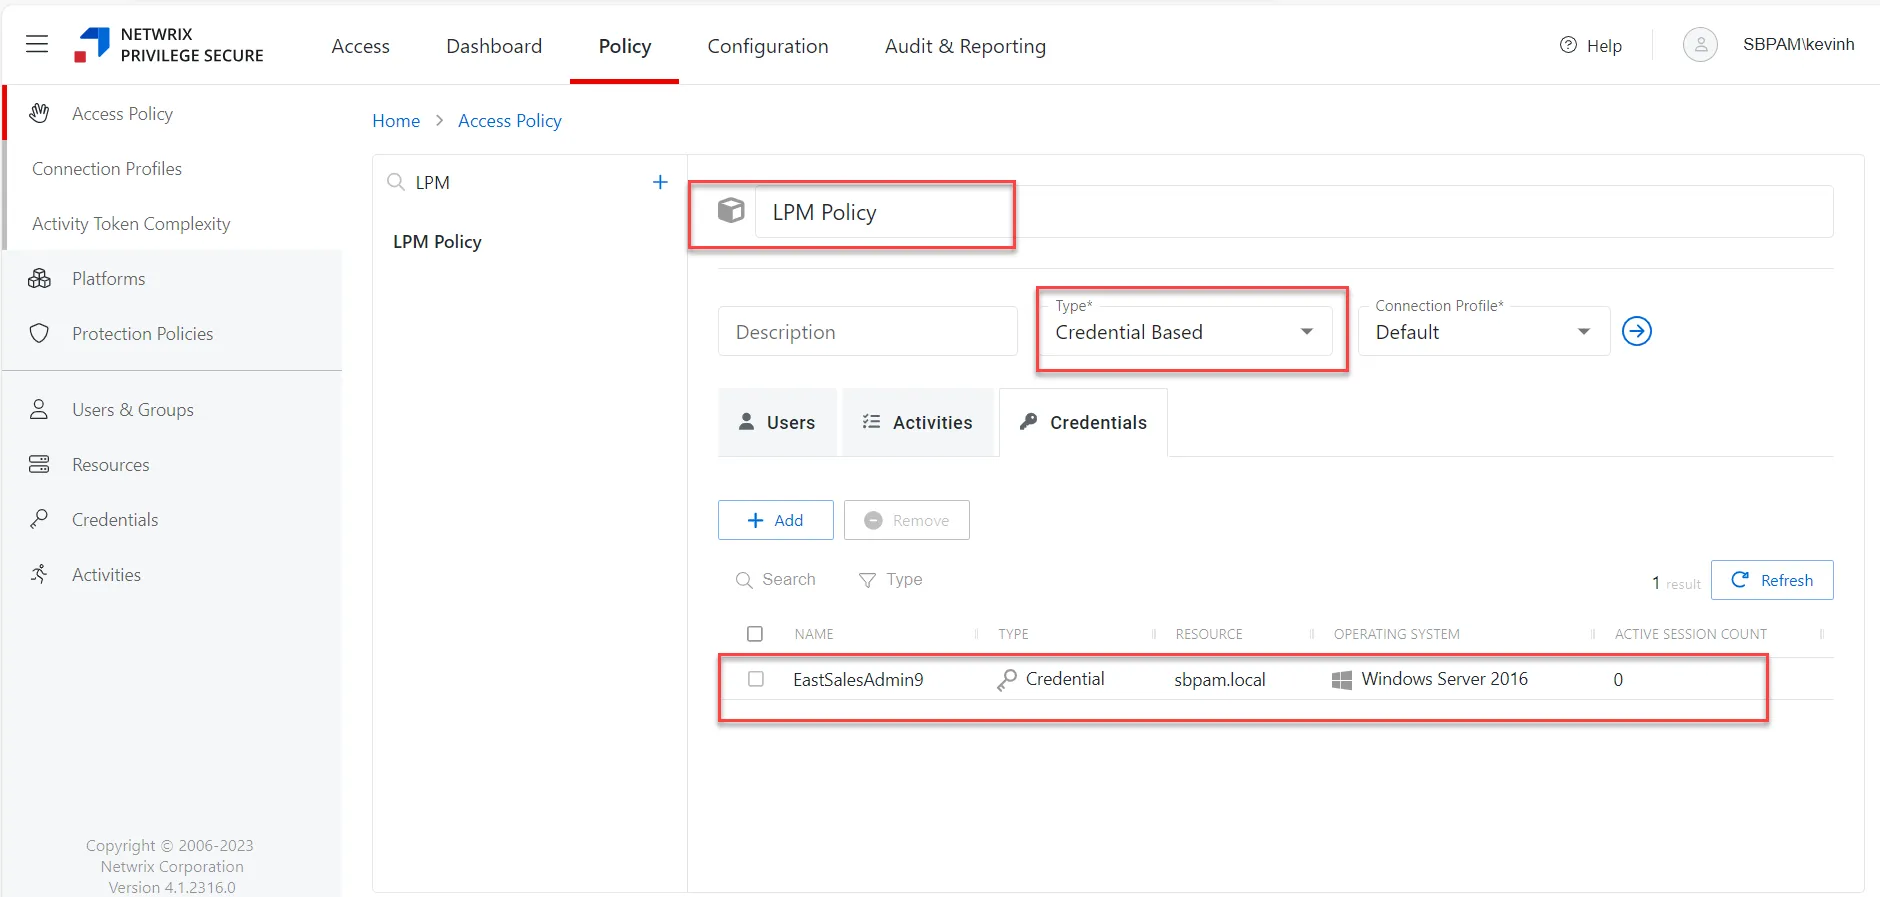Click the Home breadcrumb link

(396, 121)
